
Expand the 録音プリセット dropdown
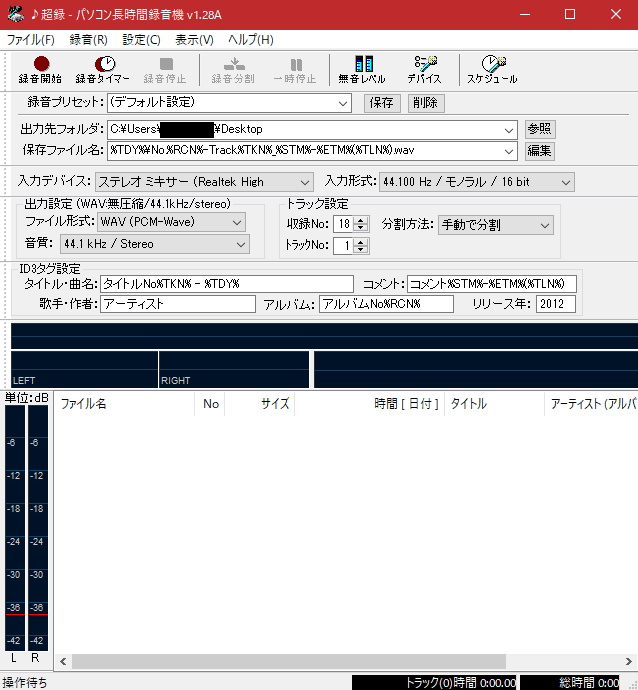(343, 103)
